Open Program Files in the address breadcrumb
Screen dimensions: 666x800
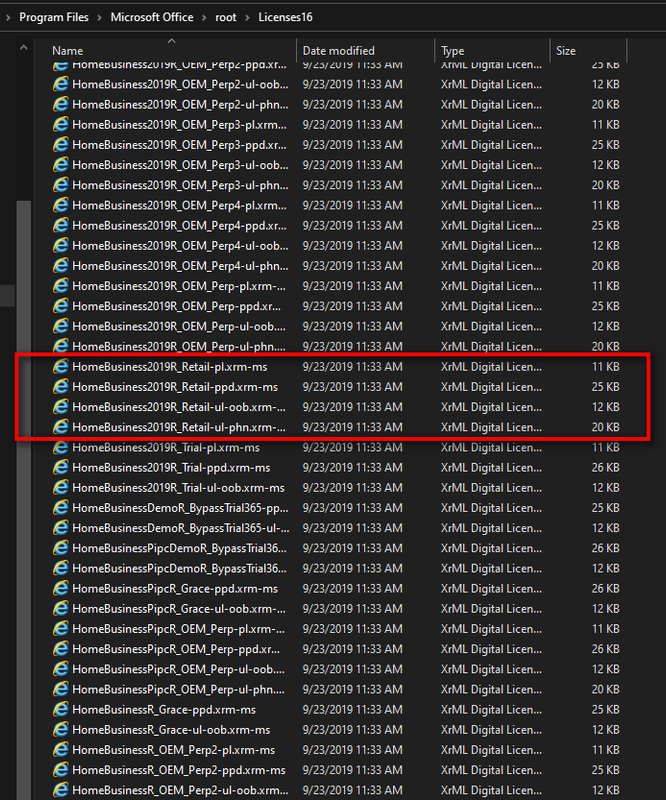click(54, 17)
